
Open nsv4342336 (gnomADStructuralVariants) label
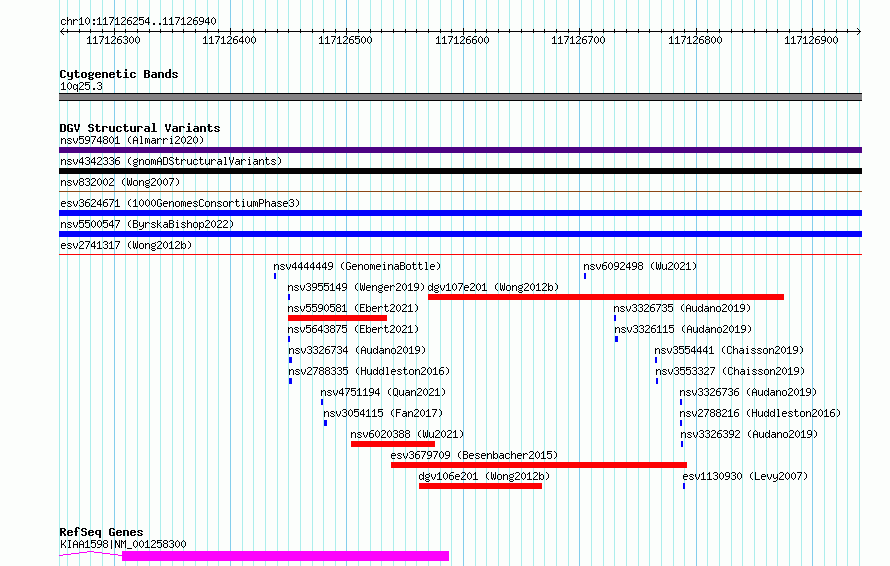click(171, 161)
